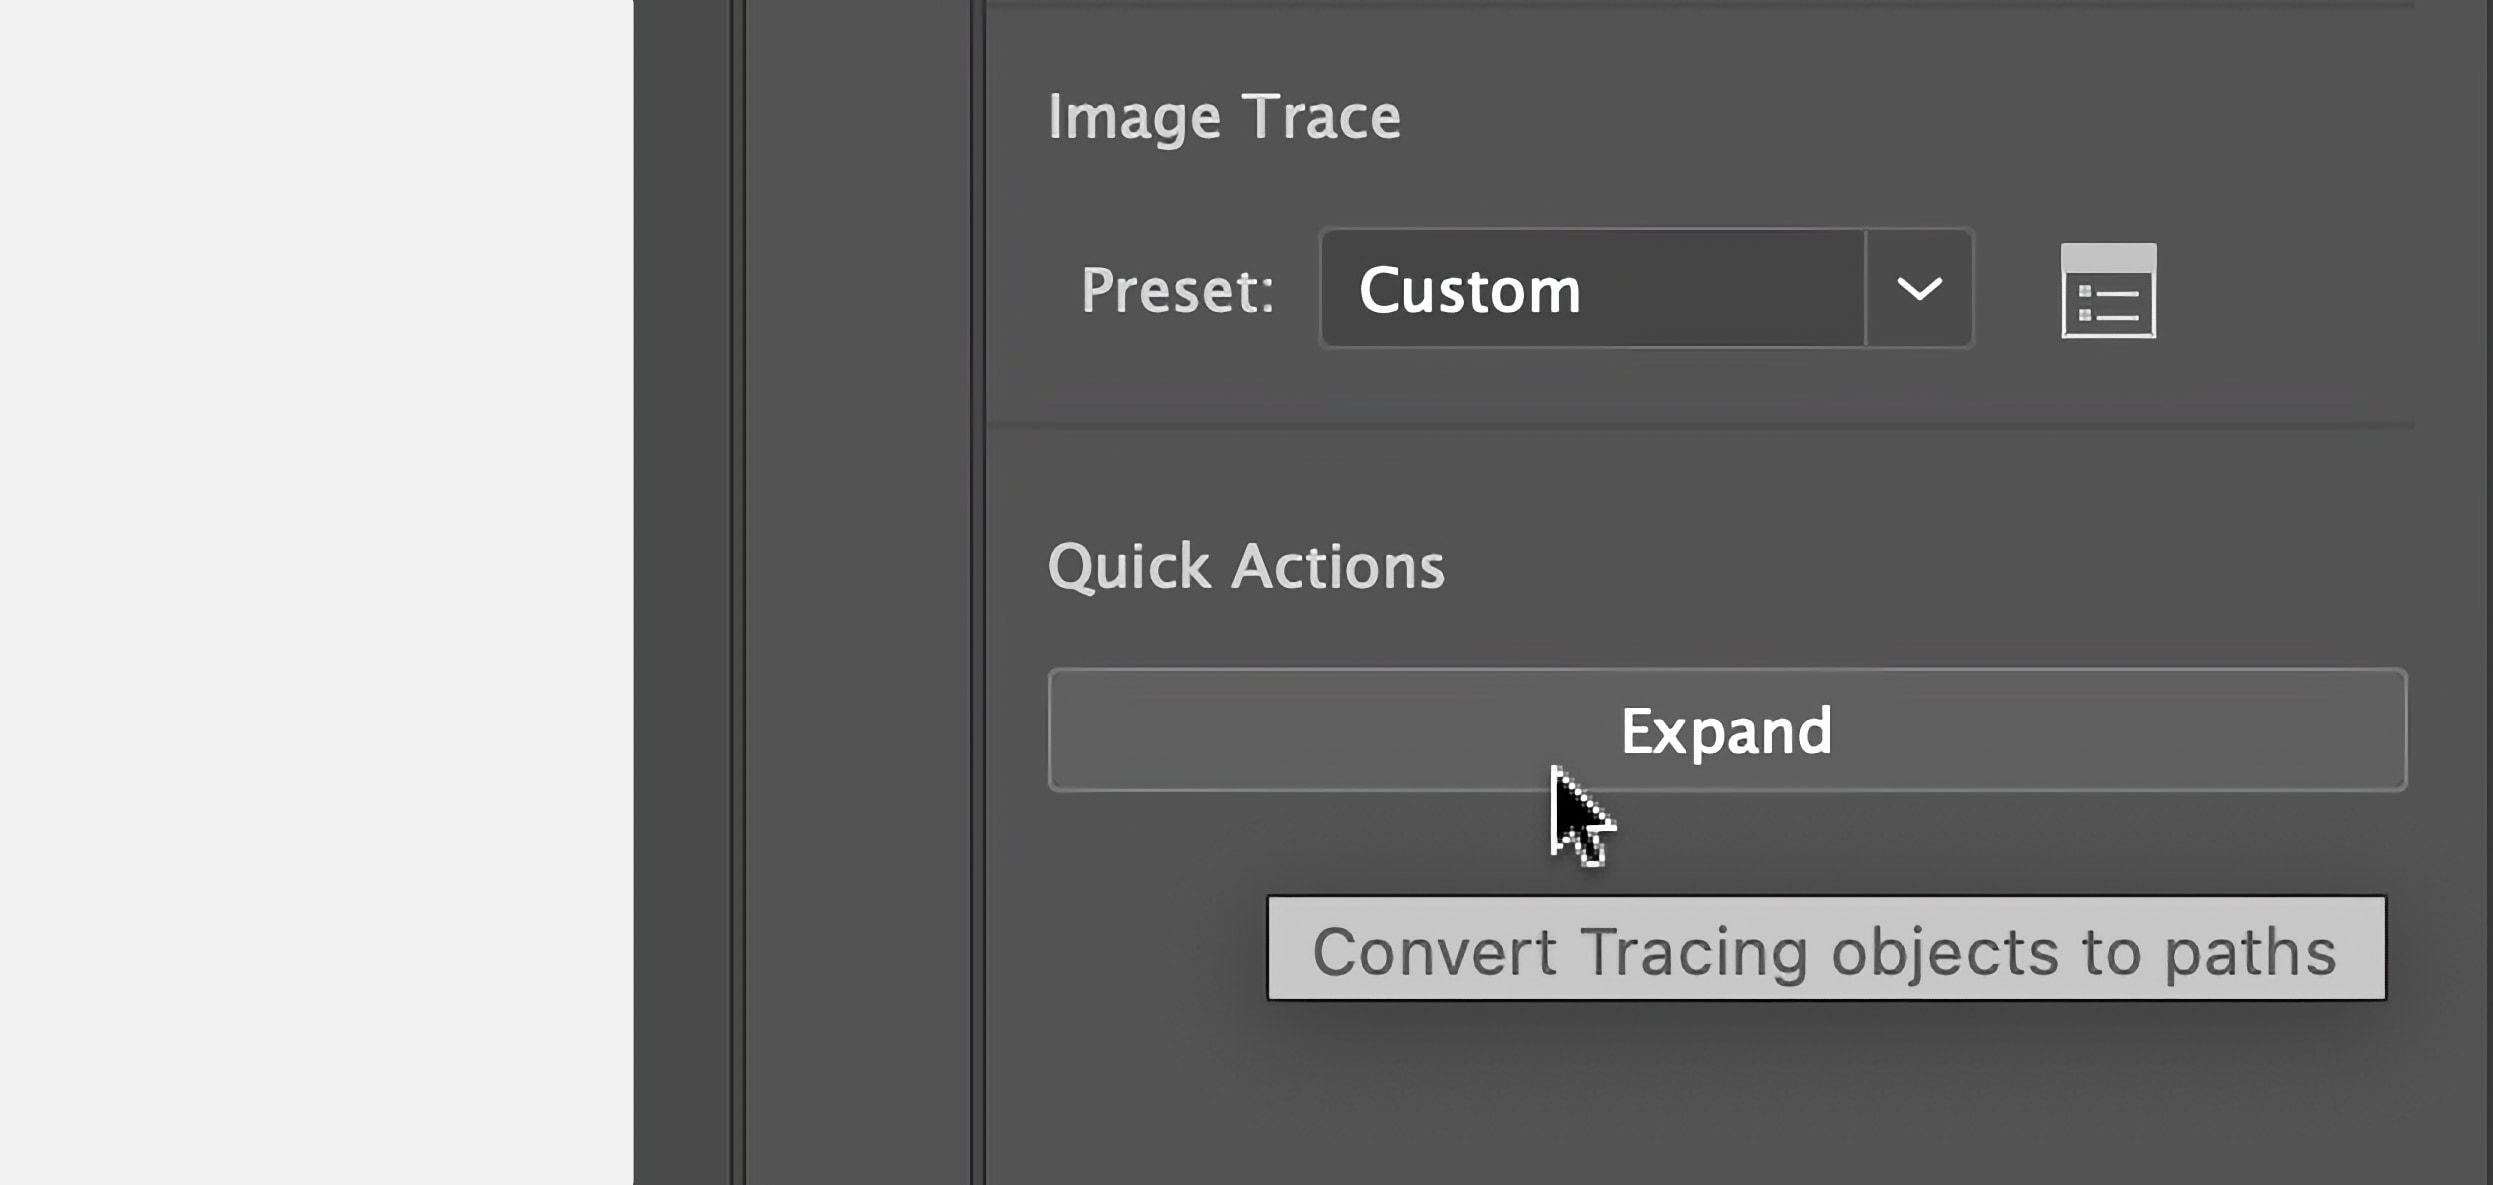This screenshot has height=1185, width=2493.
Task: Click the divider line below the Preset row
Action: pos(1700,427)
